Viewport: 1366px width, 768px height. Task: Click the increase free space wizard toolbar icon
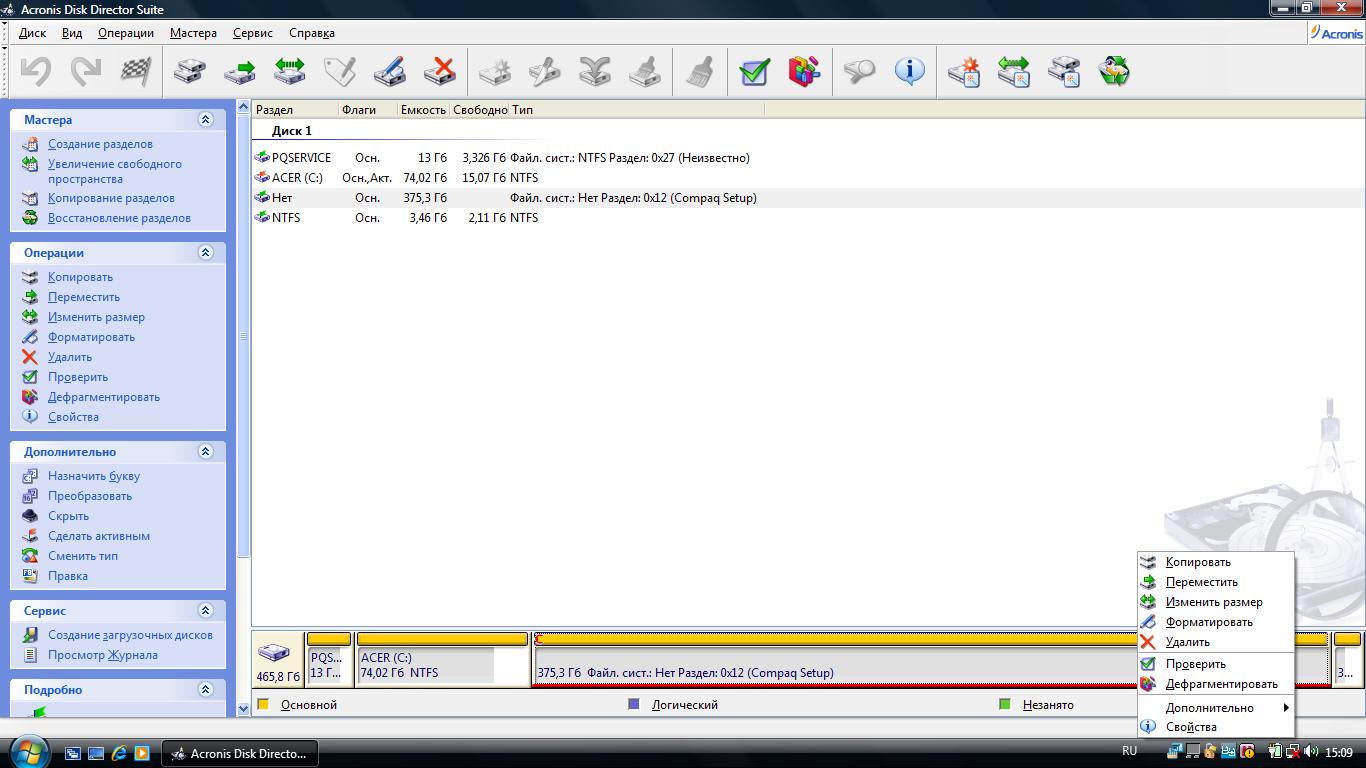[x=1014, y=71]
